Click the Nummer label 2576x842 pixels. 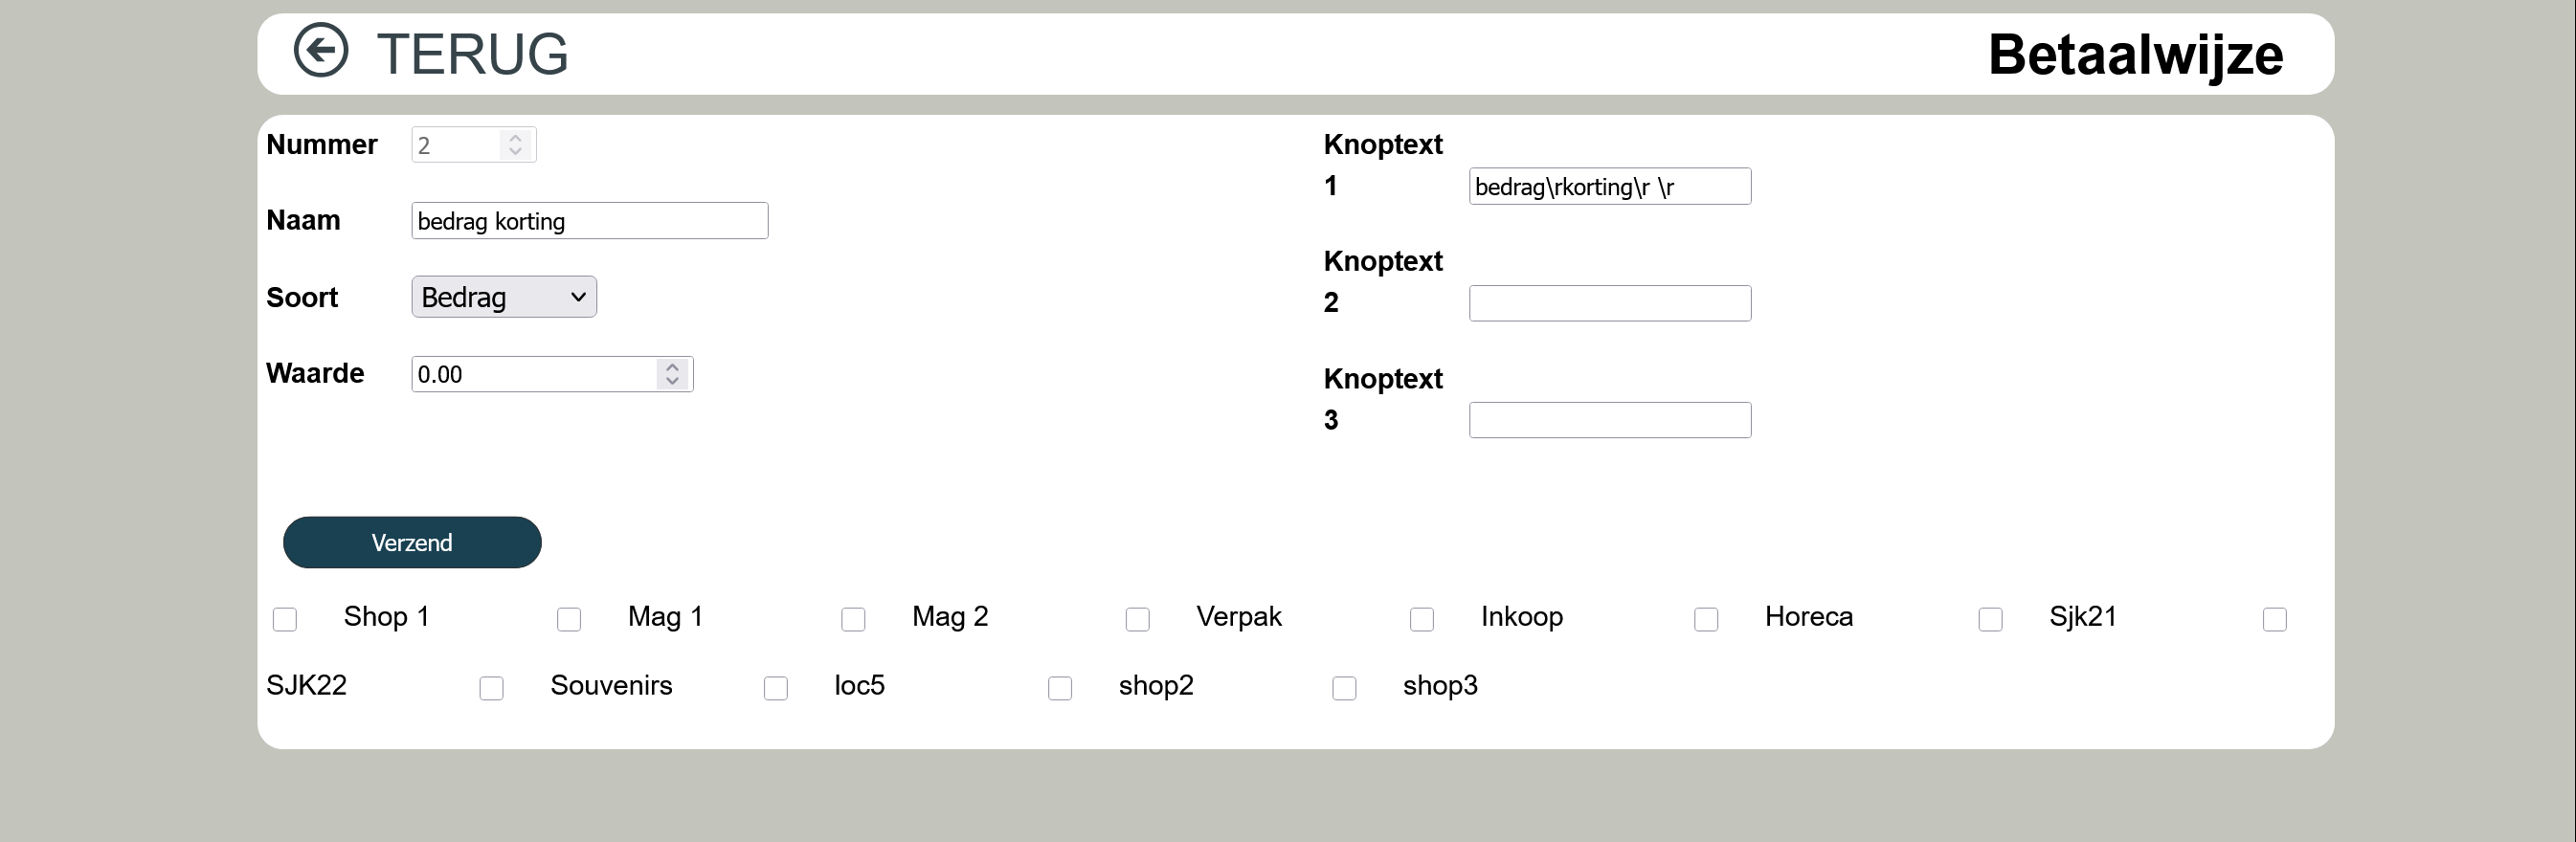tap(321, 144)
